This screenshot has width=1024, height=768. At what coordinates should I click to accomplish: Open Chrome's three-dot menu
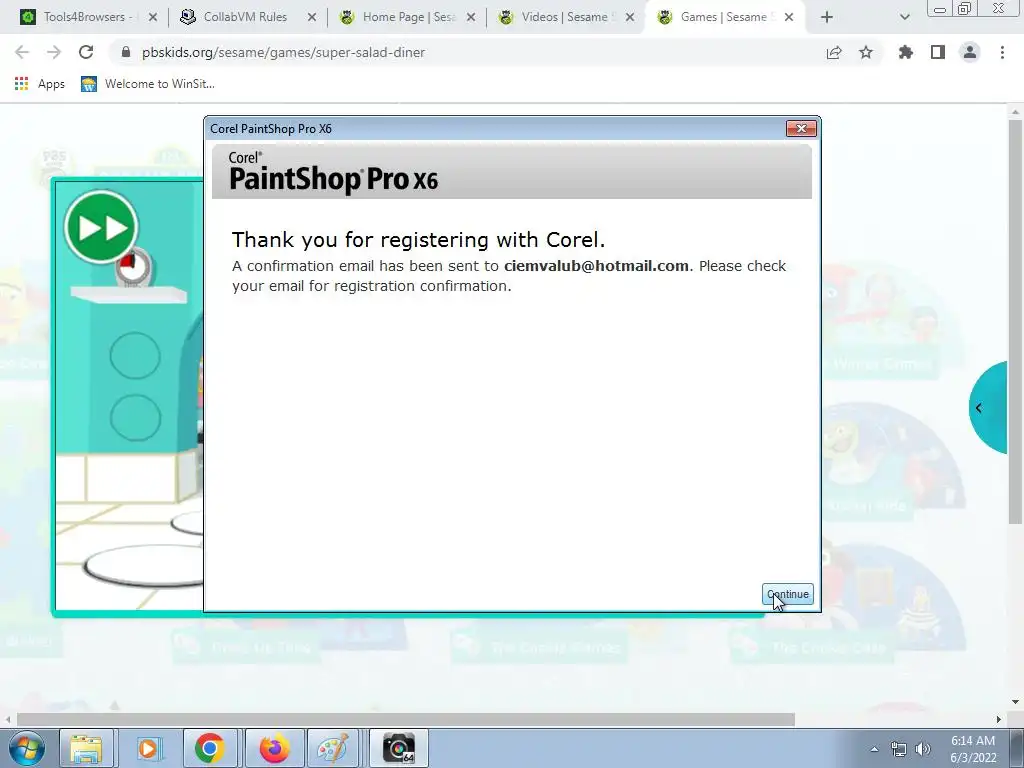[x=1002, y=52]
